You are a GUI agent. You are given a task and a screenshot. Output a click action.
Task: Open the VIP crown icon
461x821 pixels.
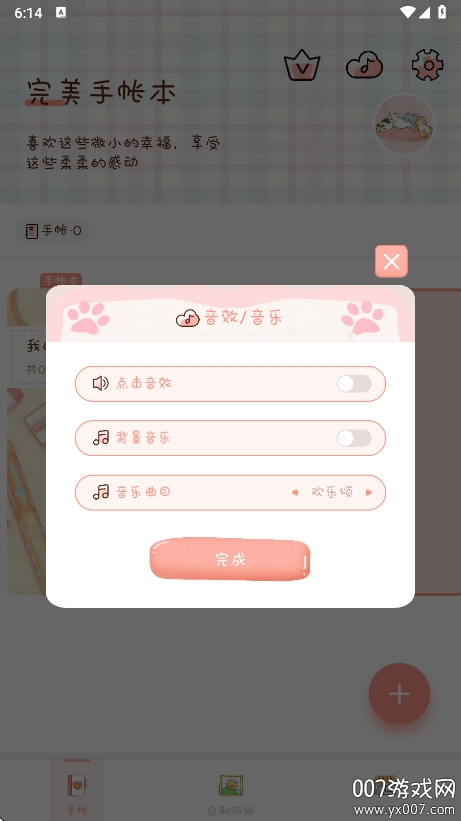click(302, 65)
